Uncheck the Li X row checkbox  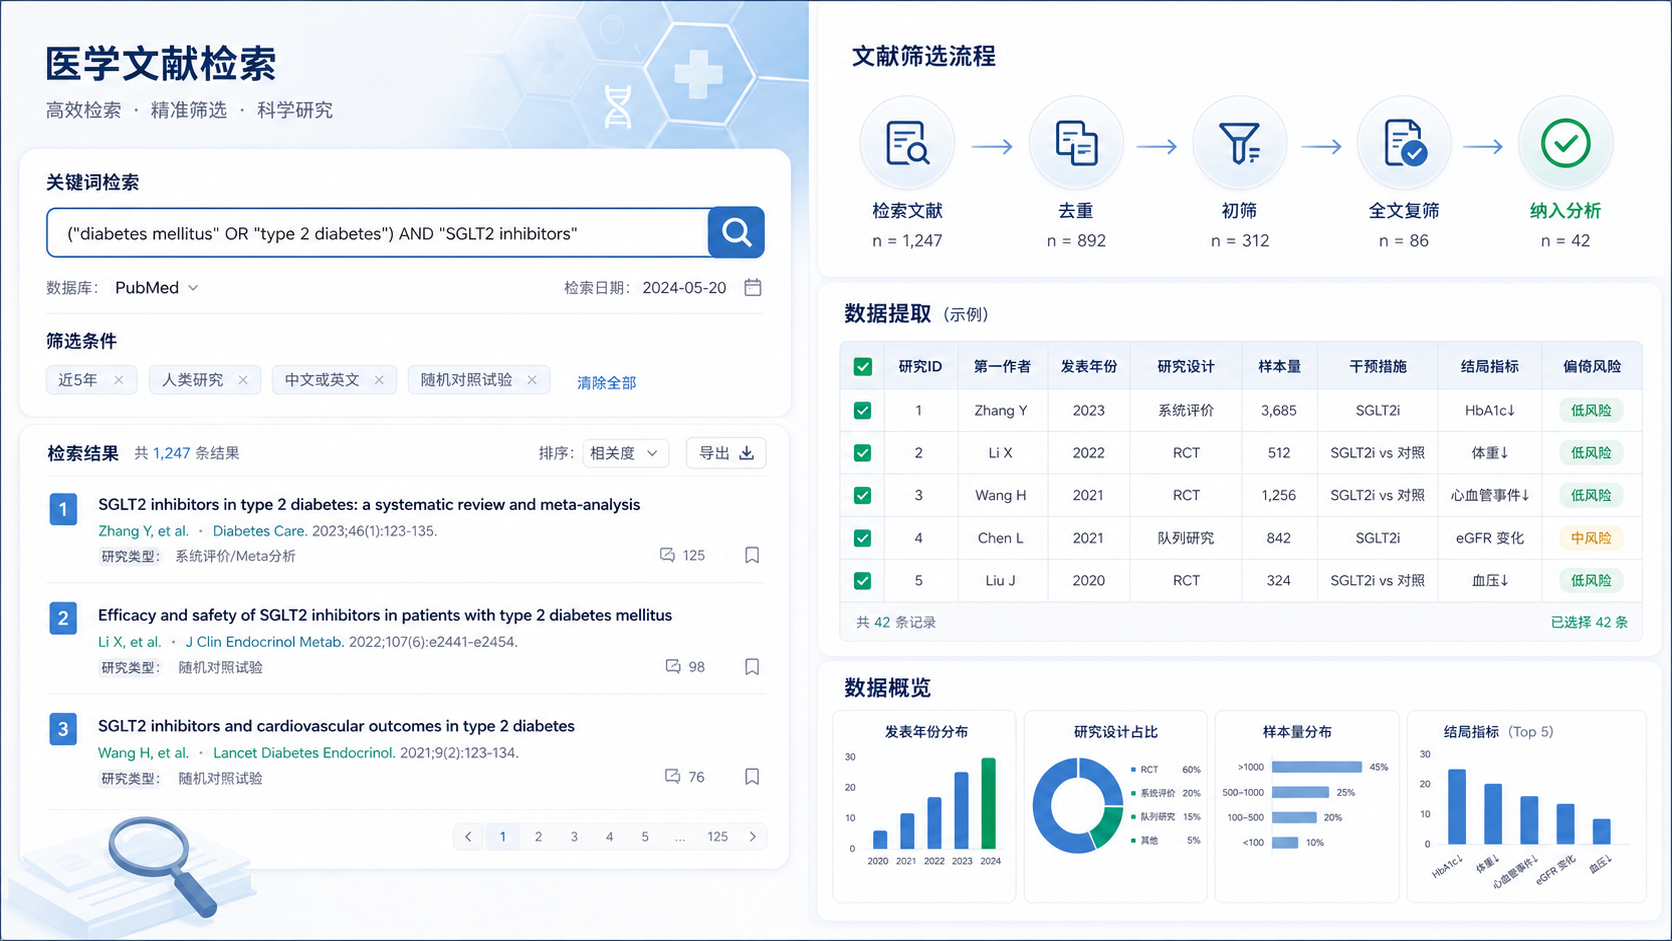[x=862, y=453]
